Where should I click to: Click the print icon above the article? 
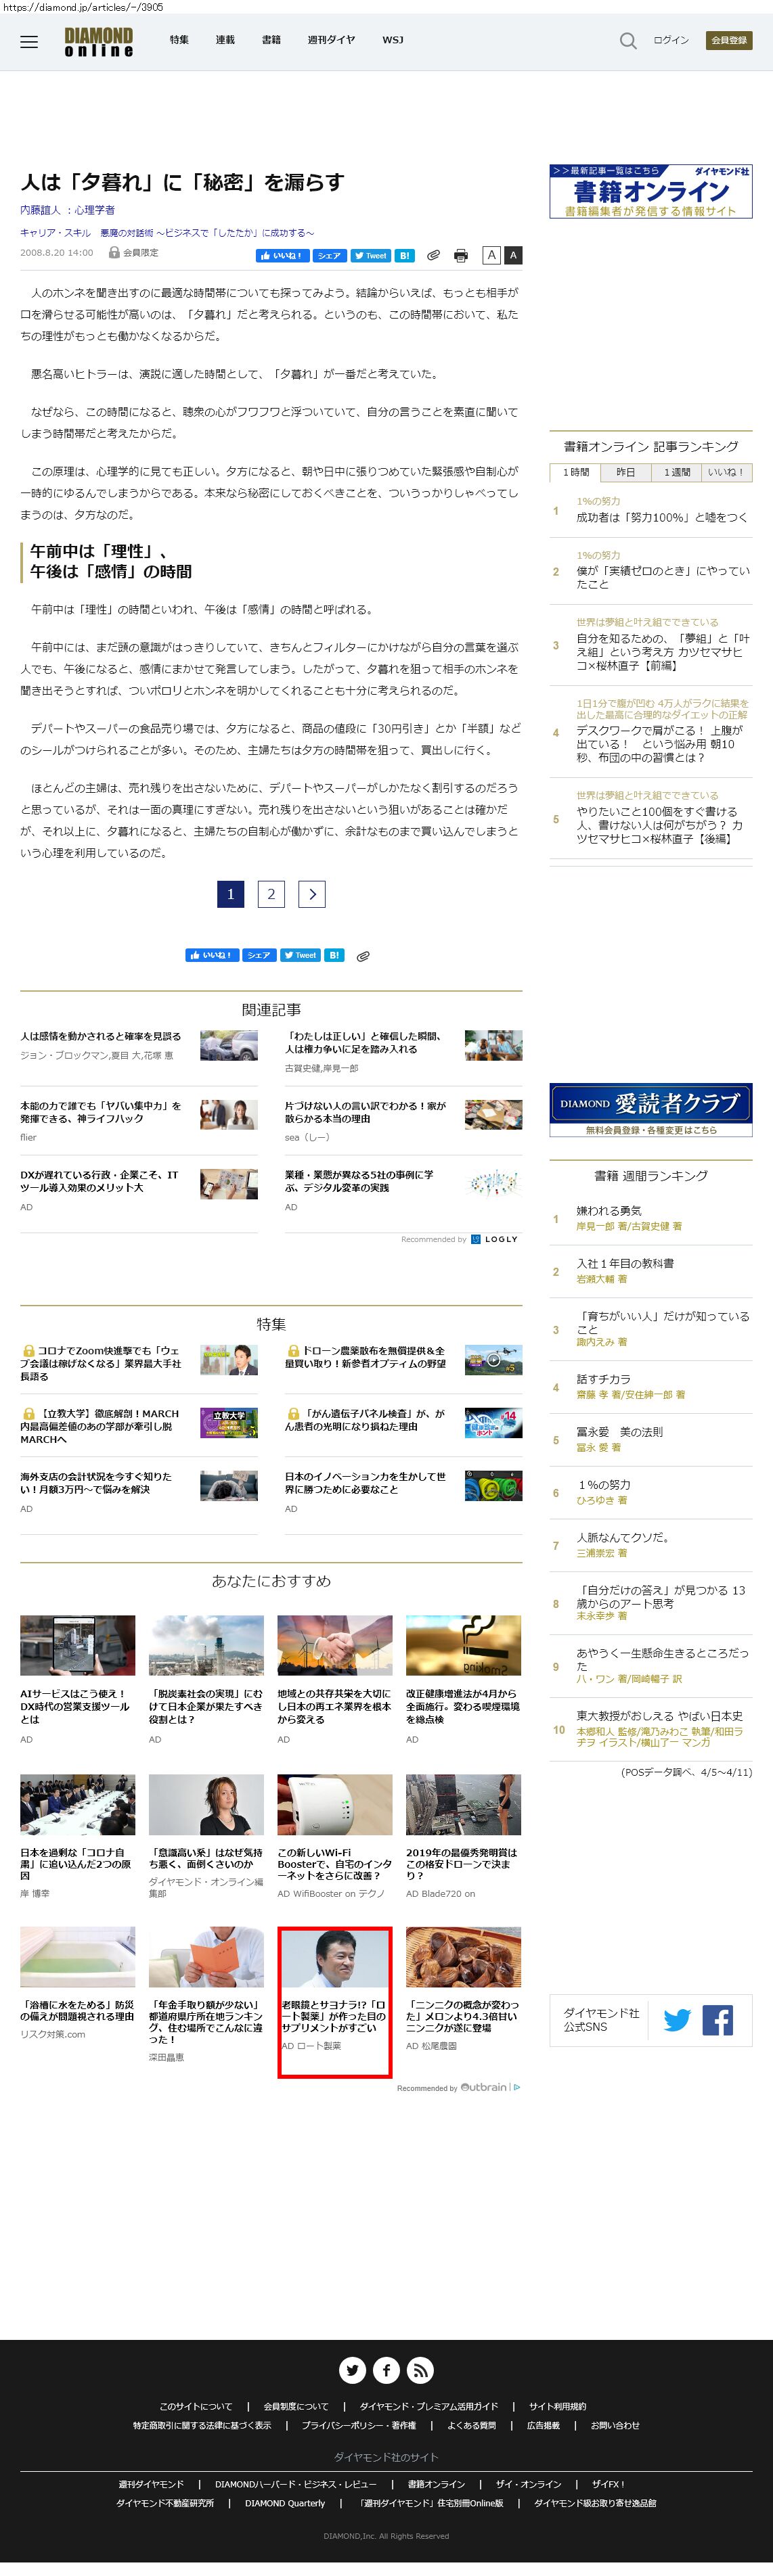pos(460,256)
